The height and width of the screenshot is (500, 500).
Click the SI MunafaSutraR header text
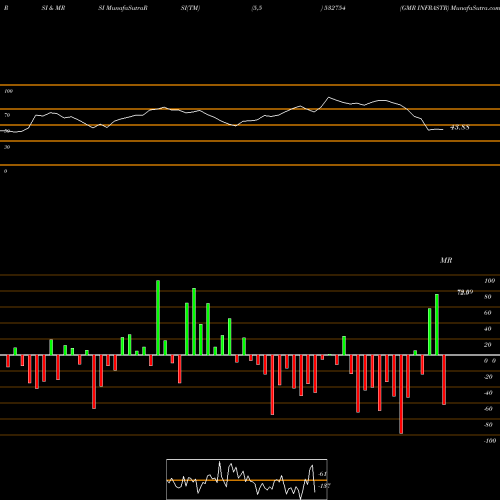click(x=123, y=8)
